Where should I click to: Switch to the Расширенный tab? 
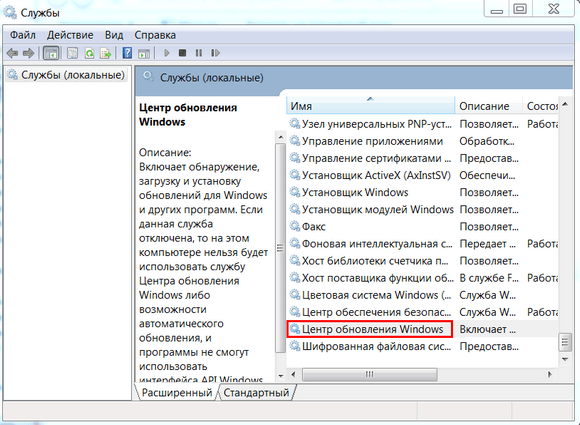(x=177, y=392)
